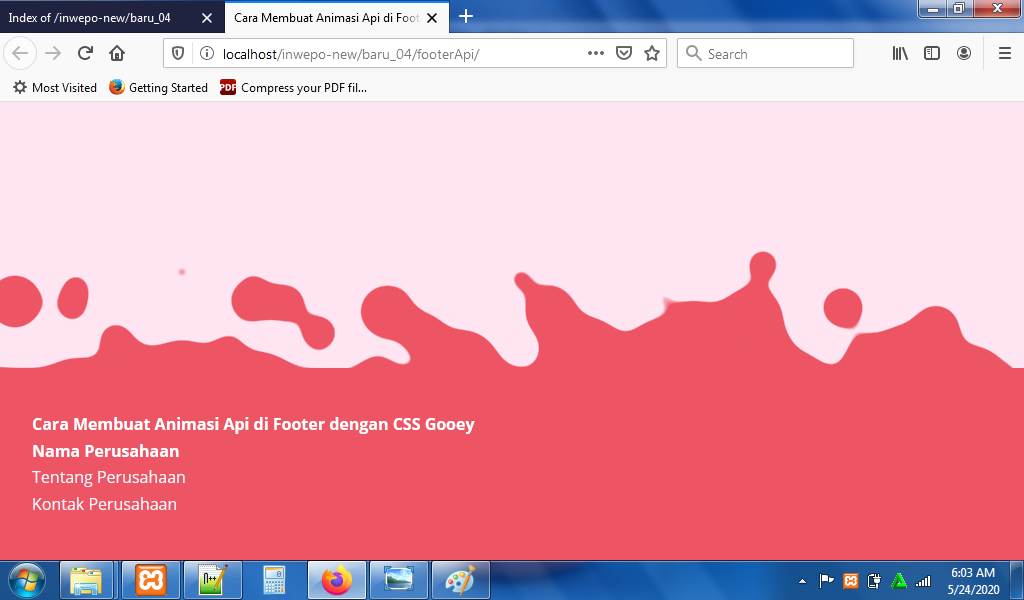Image resolution: width=1024 pixels, height=600 pixels.
Task: Click Action Center flag tray icon
Action: [826, 580]
